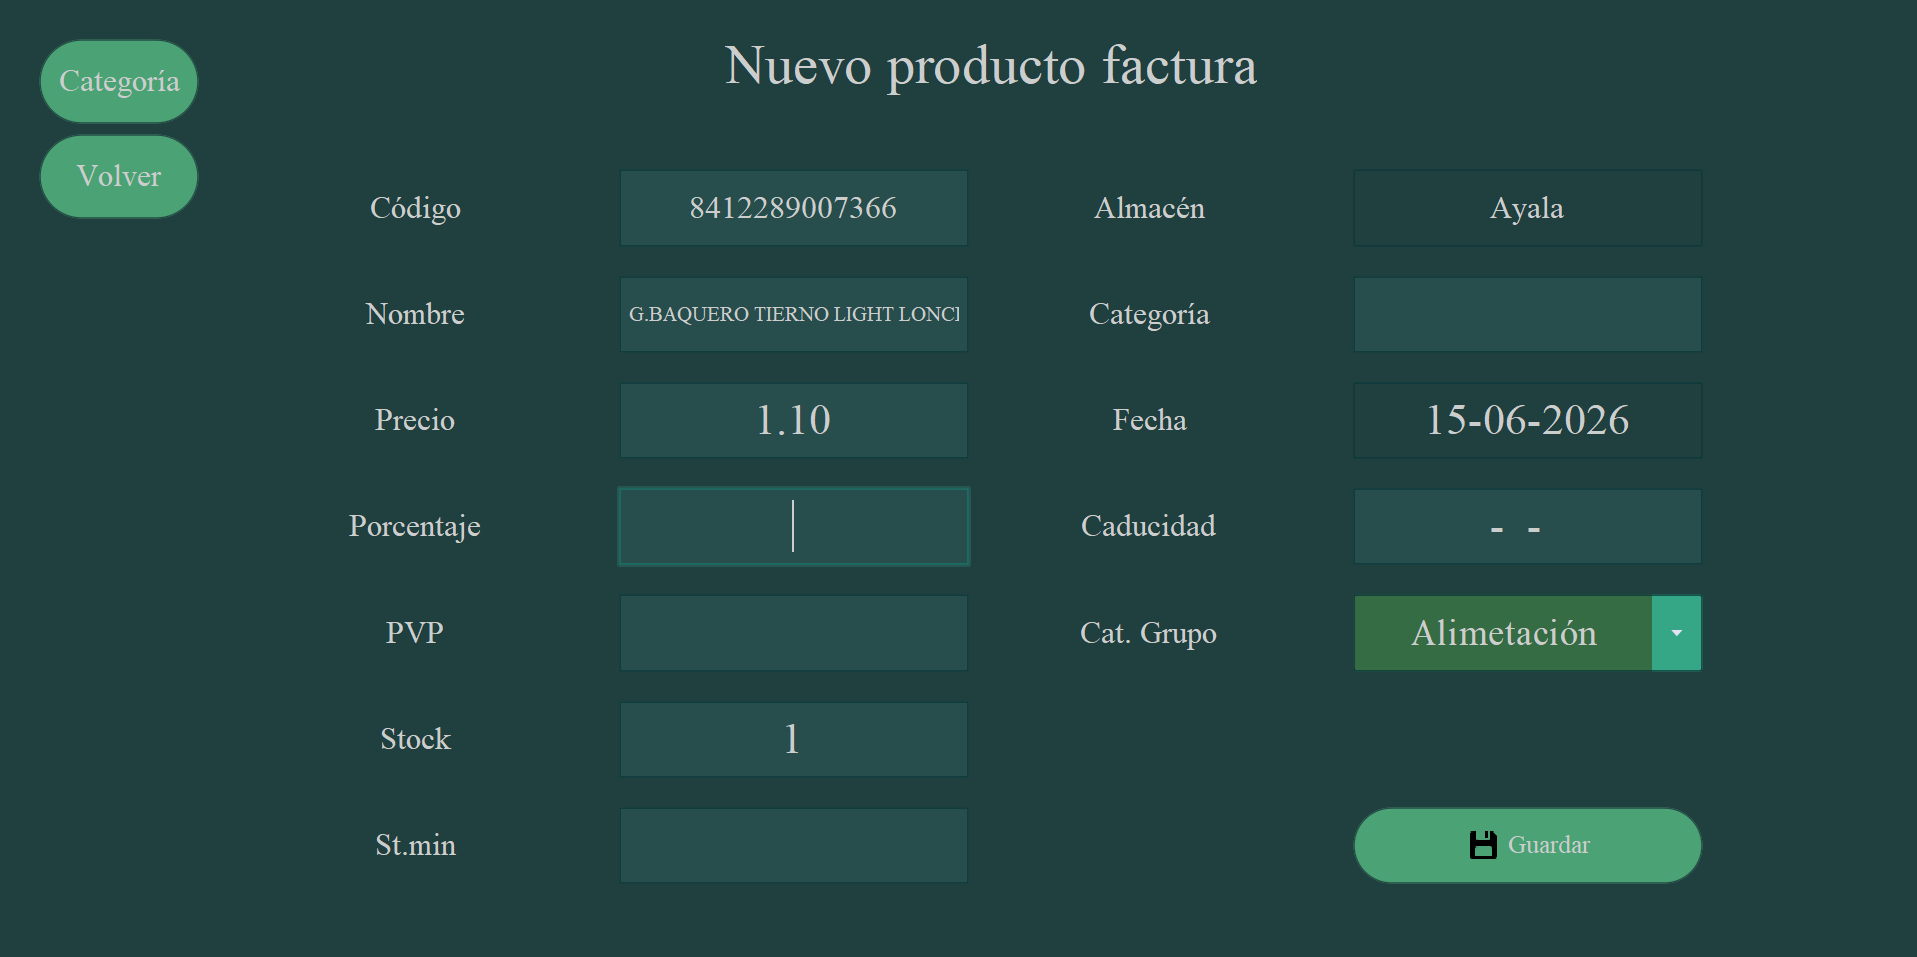Image resolution: width=1917 pixels, height=957 pixels.
Task: Go back with the Volver button
Action: 119,176
